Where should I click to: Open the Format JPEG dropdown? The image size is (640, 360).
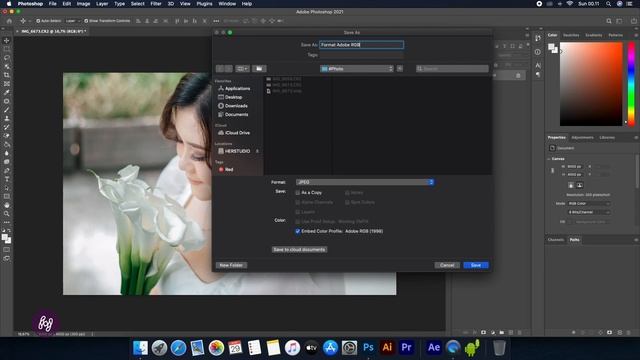[364, 182]
